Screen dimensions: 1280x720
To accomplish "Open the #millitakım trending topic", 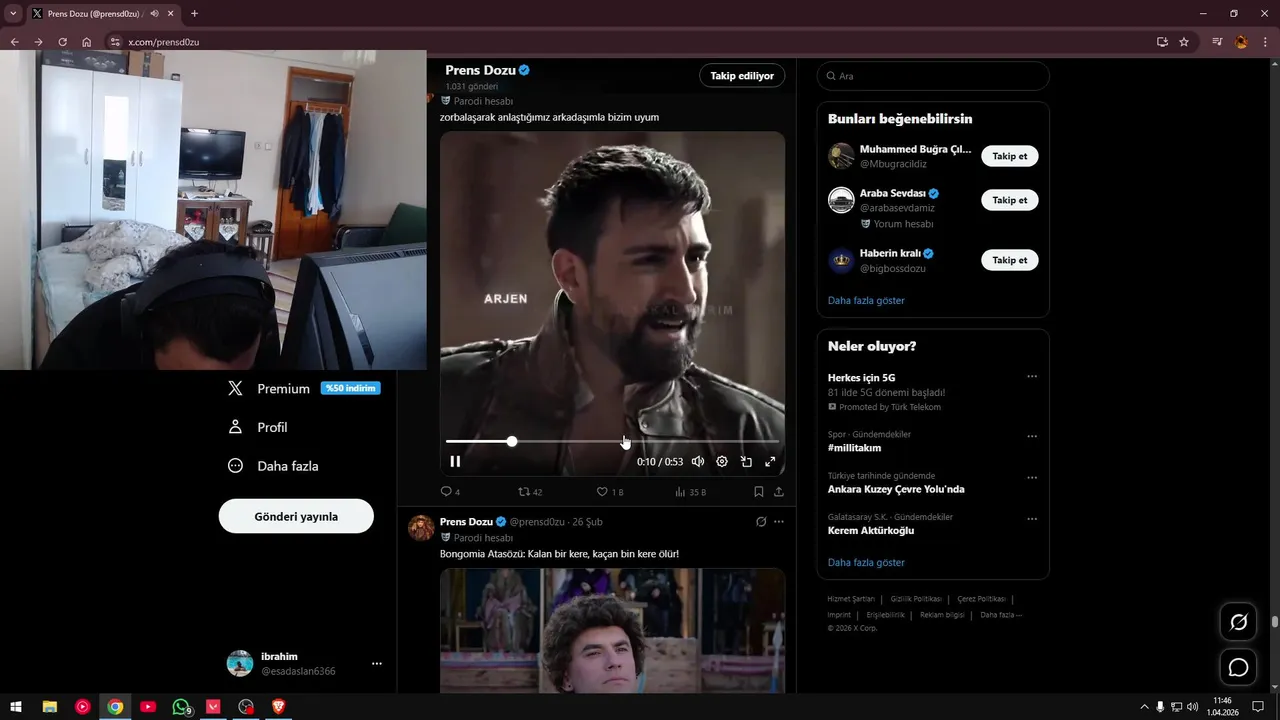I will (x=854, y=448).
